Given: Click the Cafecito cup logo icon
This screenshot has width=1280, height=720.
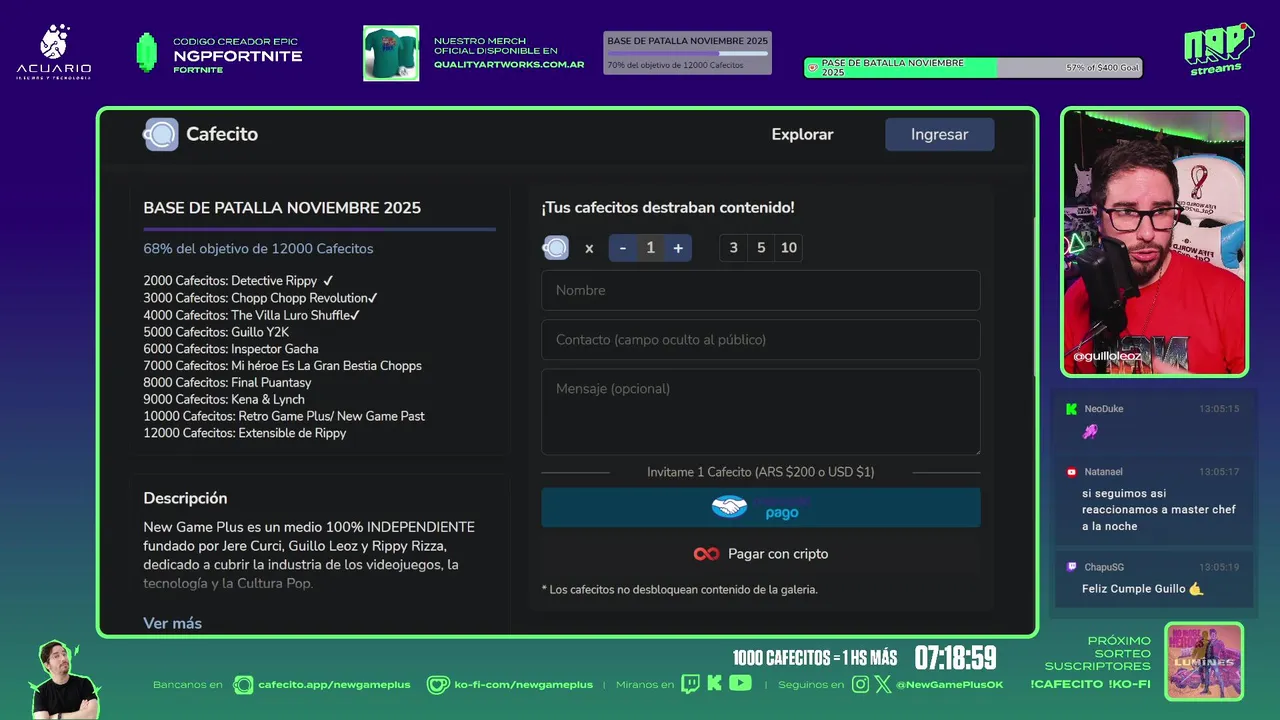Looking at the screenshot, I should 161,134.
